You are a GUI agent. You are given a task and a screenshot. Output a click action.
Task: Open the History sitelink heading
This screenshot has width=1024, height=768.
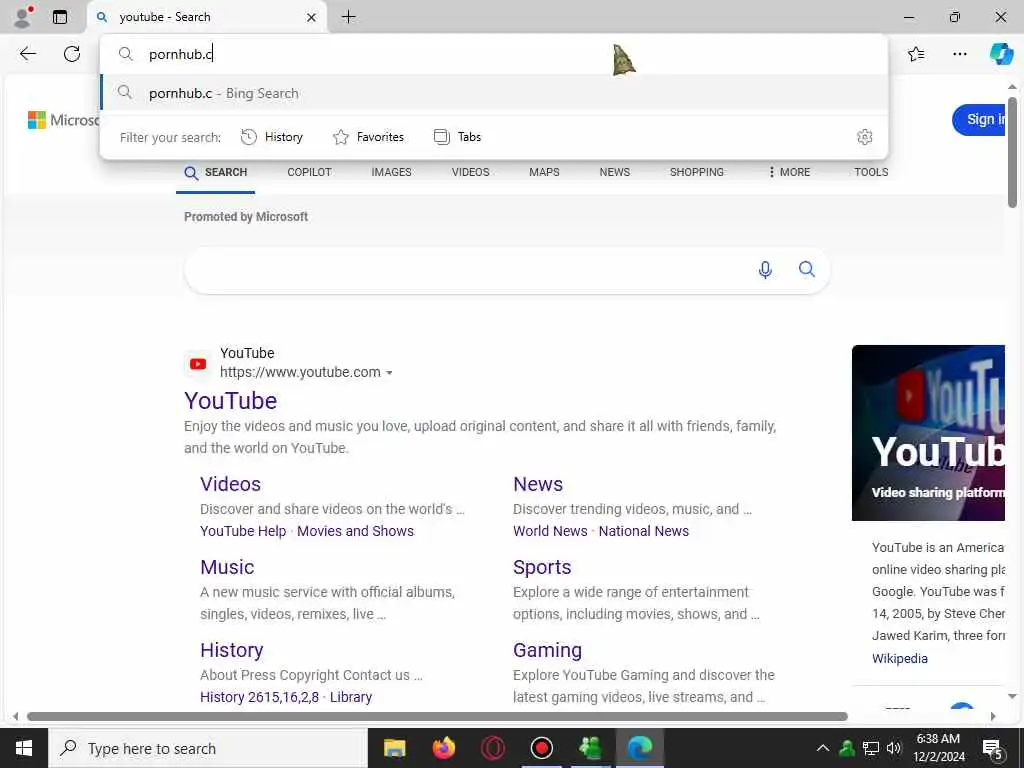click(x=232, y=650)
